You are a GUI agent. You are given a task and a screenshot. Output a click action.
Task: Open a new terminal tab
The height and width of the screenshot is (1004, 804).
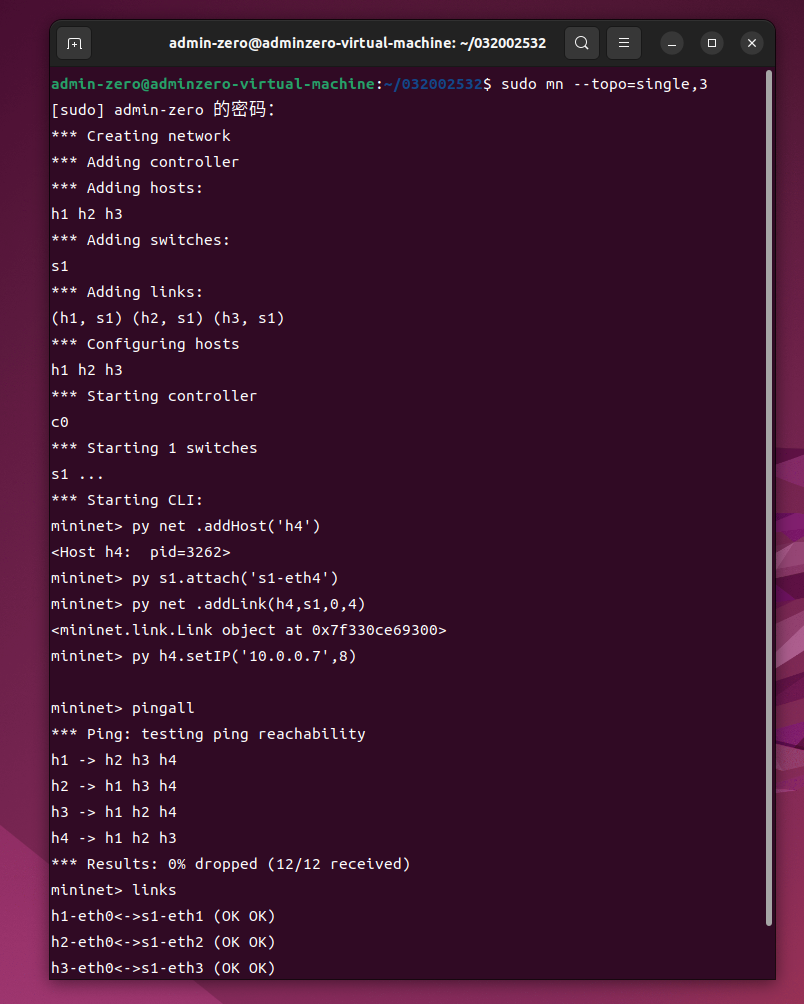click(74, 44)
